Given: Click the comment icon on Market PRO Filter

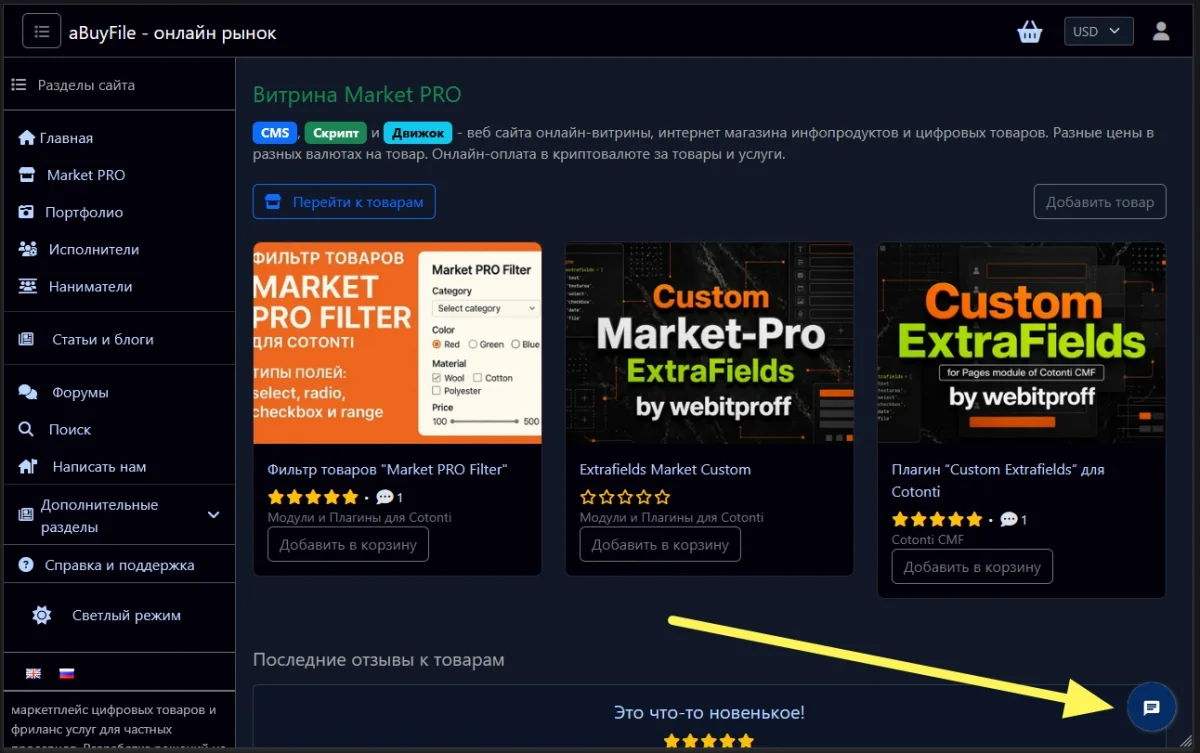Looking at the screenshot, I should (x=384, y=497).
